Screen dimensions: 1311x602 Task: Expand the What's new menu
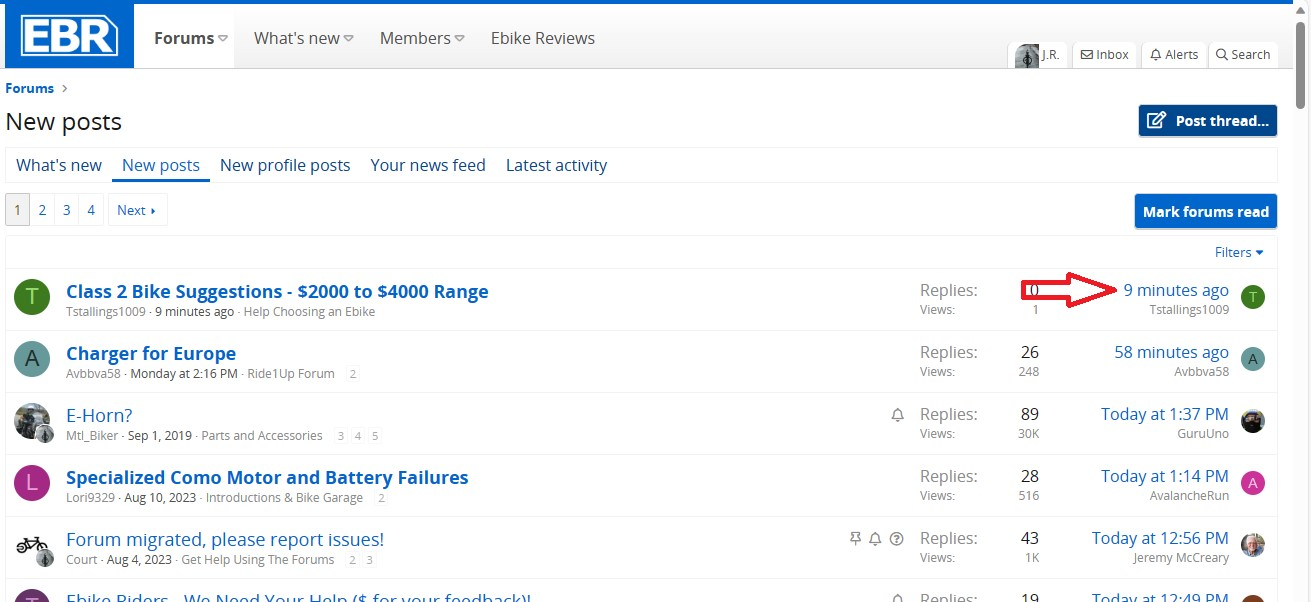[349, 39]
